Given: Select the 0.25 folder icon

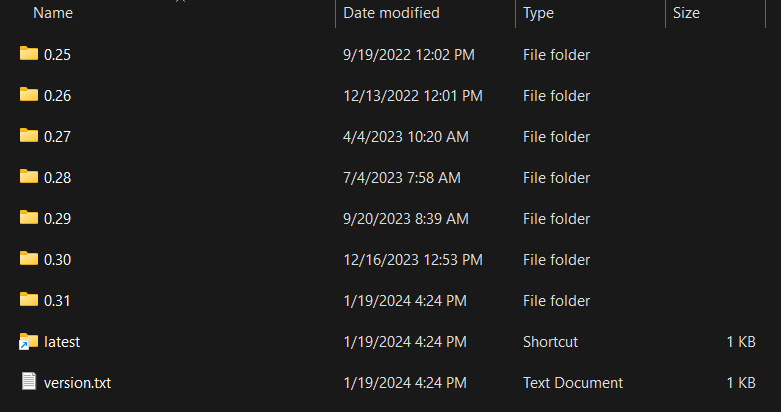Looking at the screenshot, I should [x=29, y=53].
